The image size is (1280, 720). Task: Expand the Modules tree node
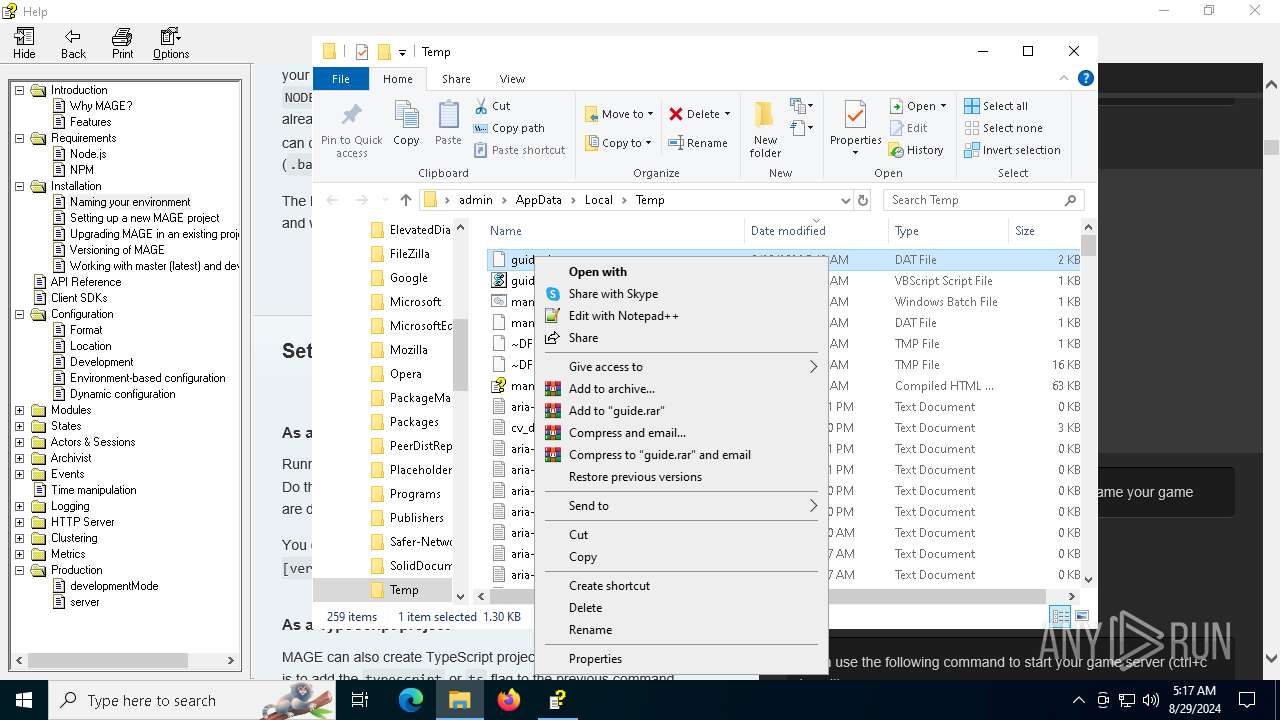click(x=19, y=410)
